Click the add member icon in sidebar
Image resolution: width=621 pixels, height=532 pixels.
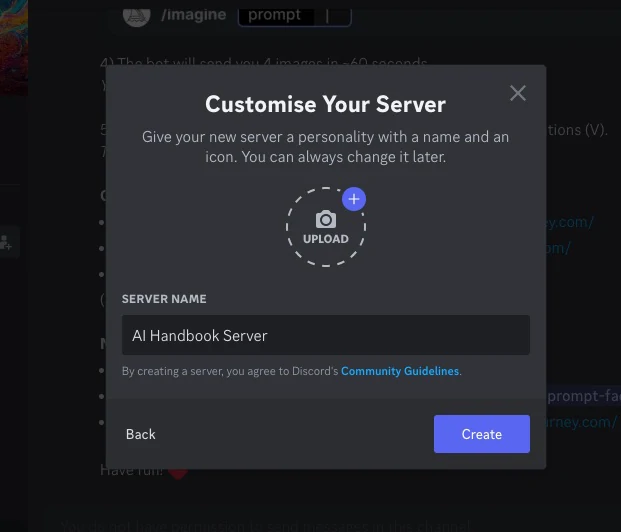click(x=6, y=242)
